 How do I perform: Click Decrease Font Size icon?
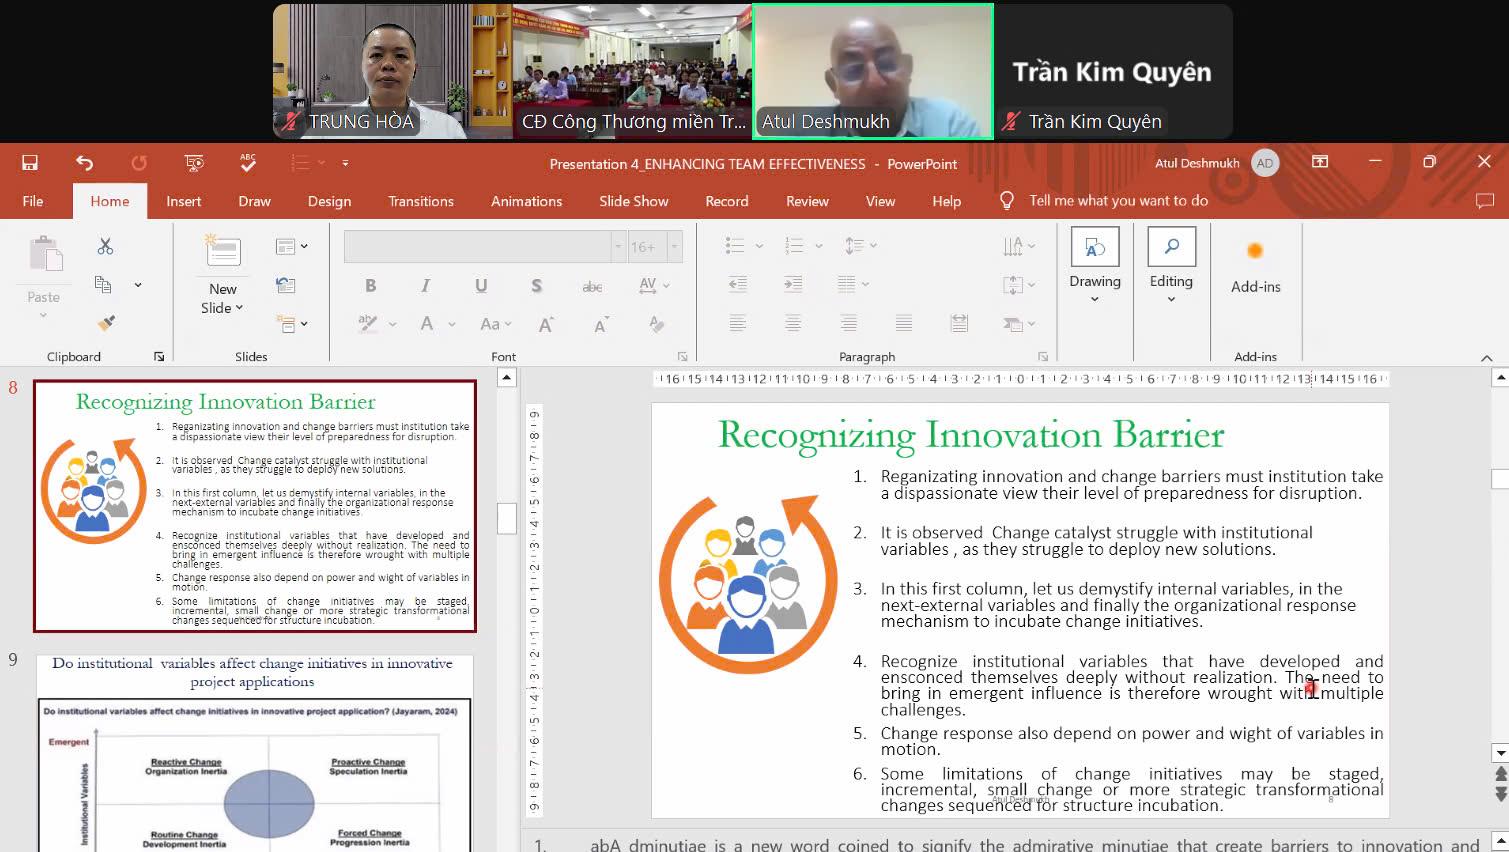[x=601, y=324]
